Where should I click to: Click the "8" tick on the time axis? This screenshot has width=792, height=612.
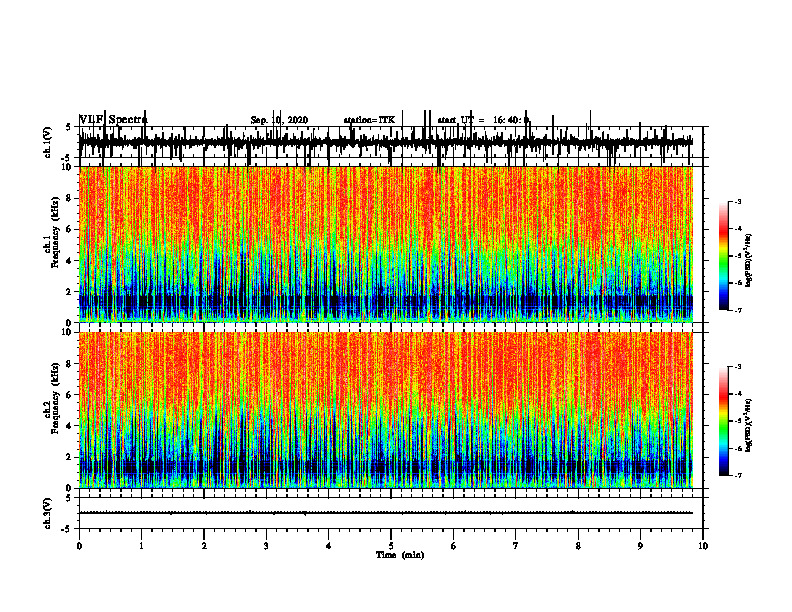click(578, 546)
